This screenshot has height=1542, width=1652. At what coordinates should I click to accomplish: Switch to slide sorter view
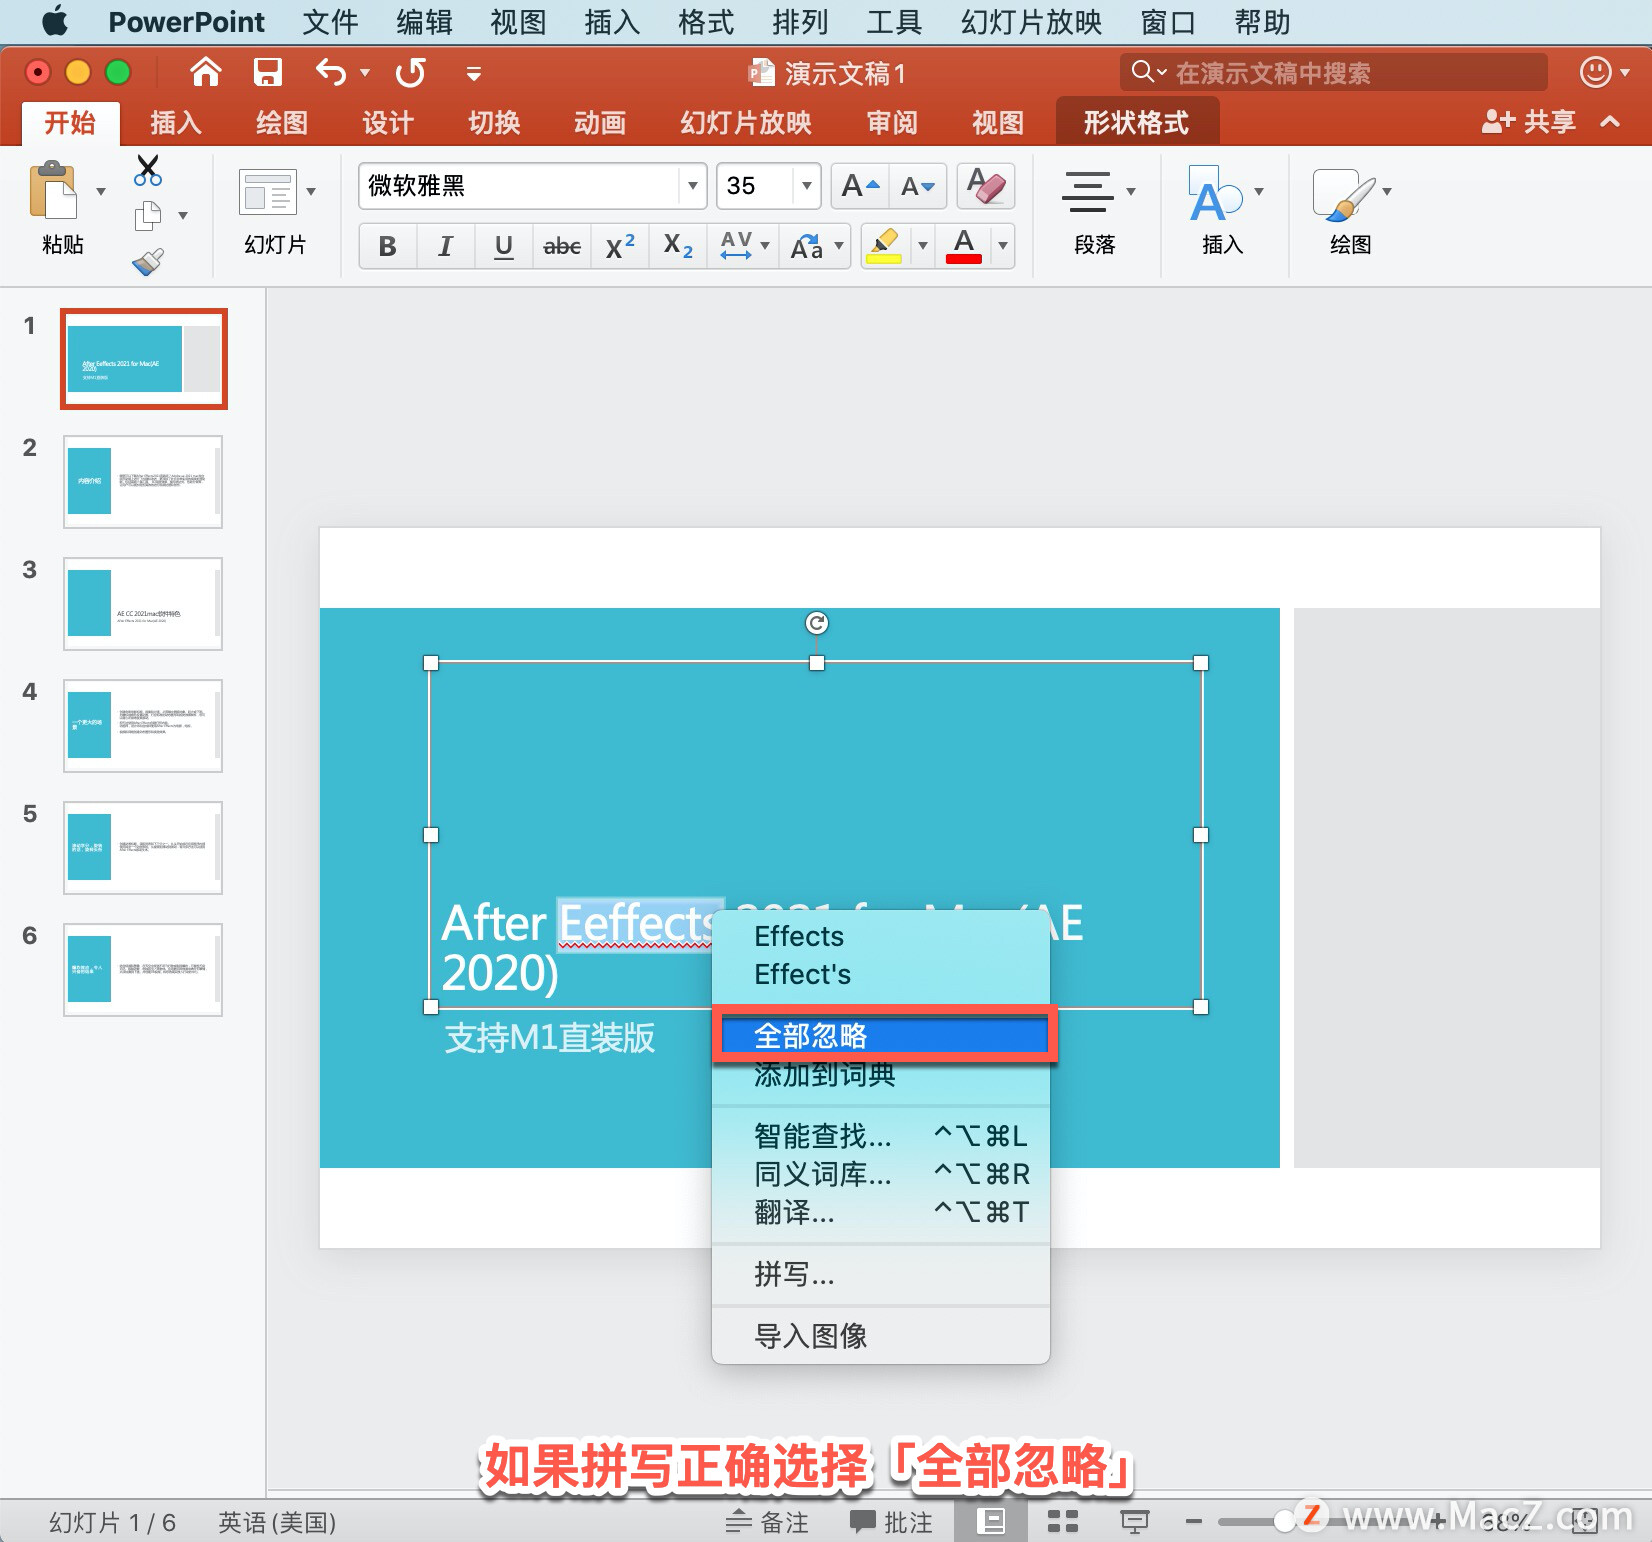[x=1062, y=1521]
